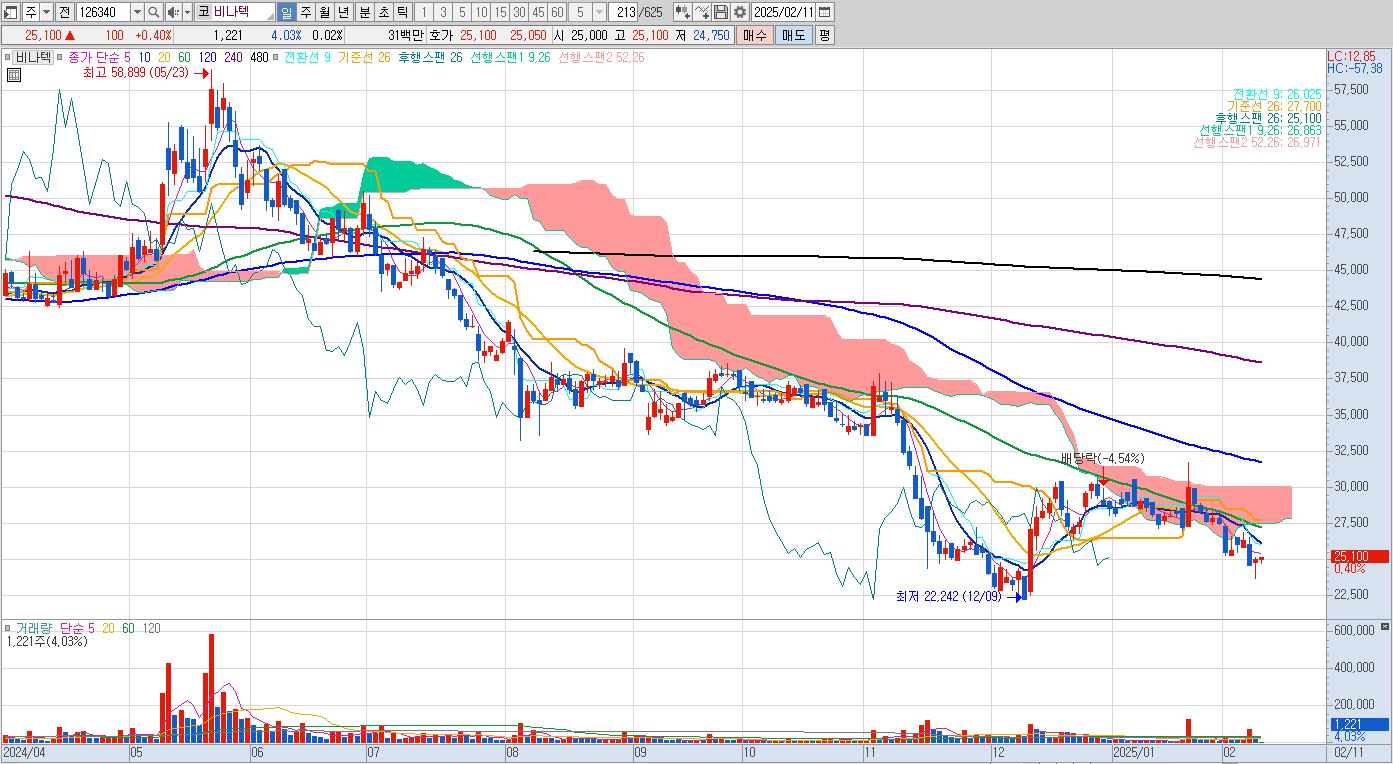The image size is (1393, 764).
Task: Click the drawing tools line icon
Action: click(702, 12)
